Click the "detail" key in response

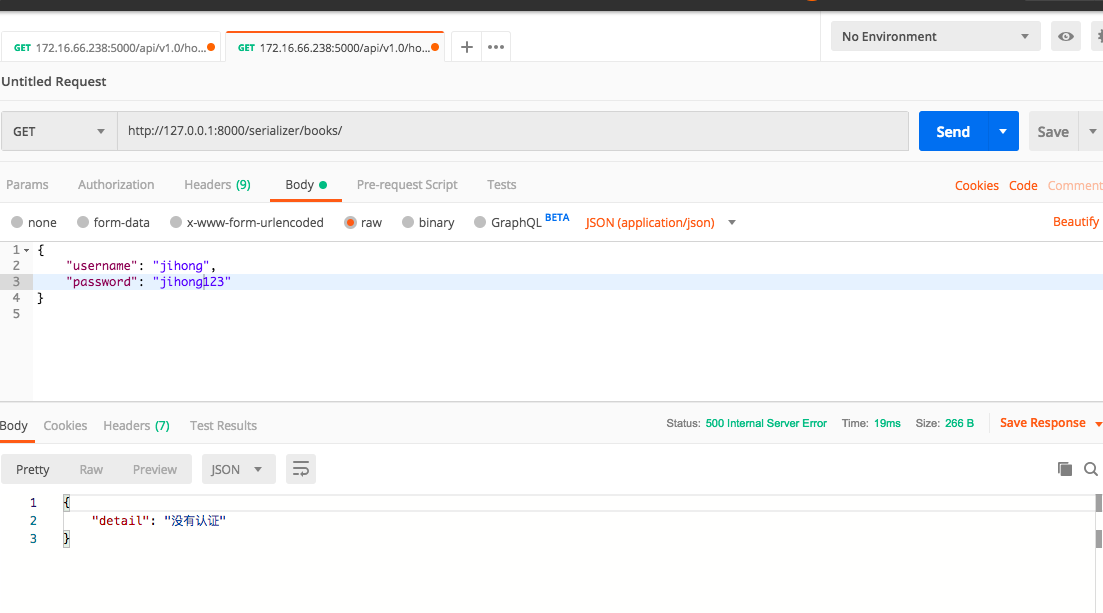[x=120, y=521]
